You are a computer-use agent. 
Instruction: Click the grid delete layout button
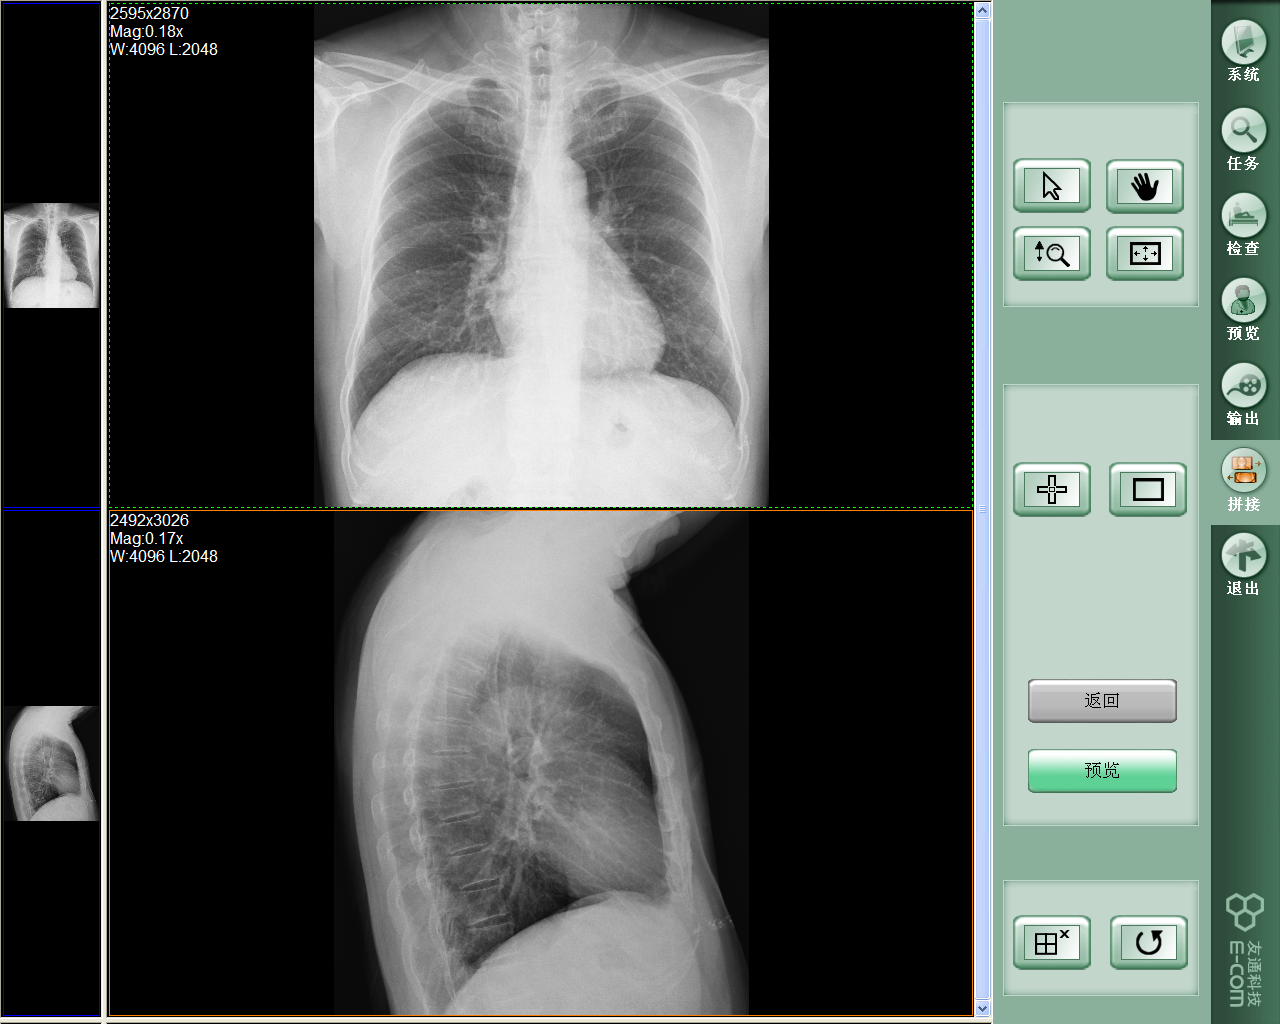point(1052,942)
